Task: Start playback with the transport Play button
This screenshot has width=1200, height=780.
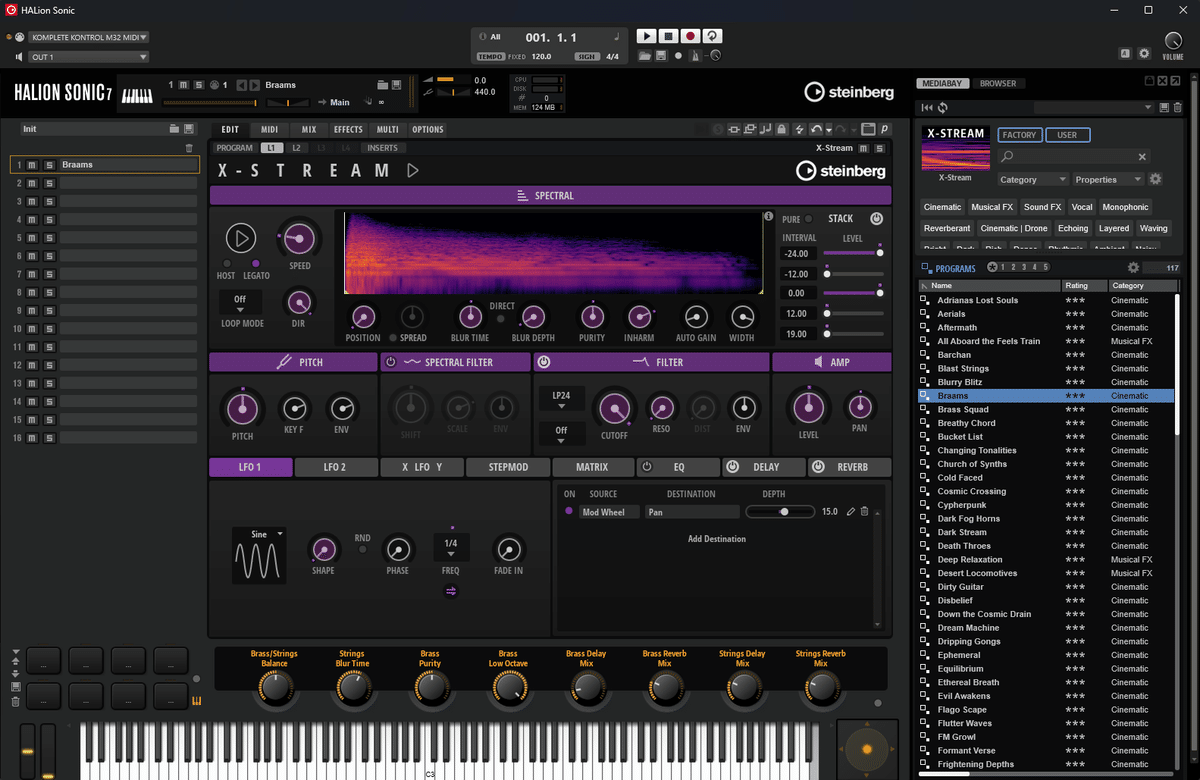Action: click(645, 36)
